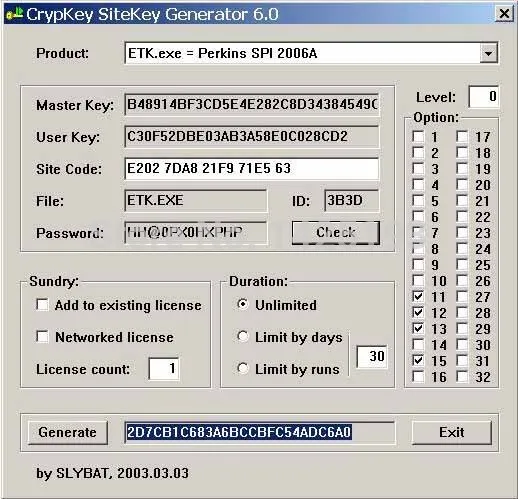Check Option 25 checkbox
518x499 pixels.
[462, 264]
